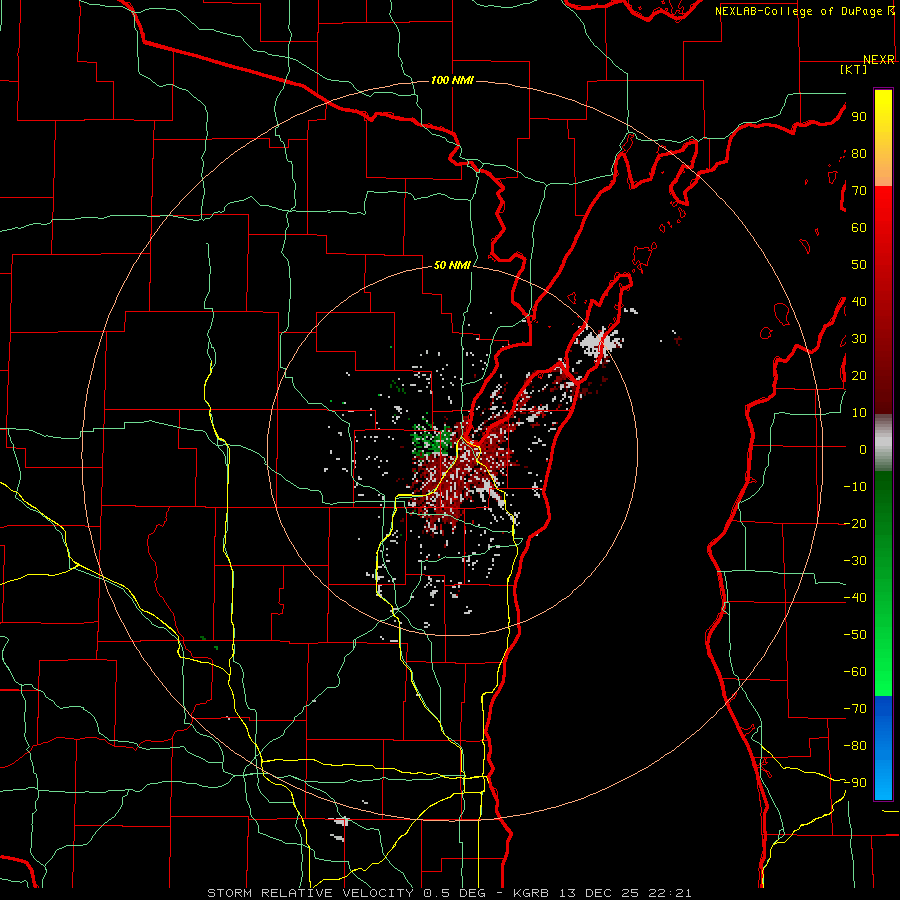Click the "-50" velocity scale value

point(855,635)
